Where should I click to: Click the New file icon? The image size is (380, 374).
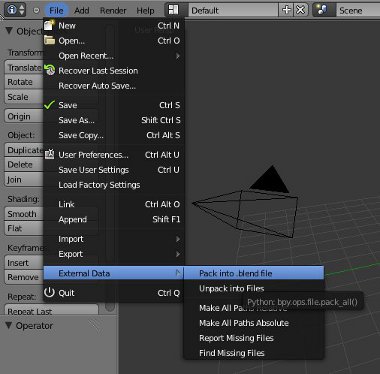tap(49, 25)
